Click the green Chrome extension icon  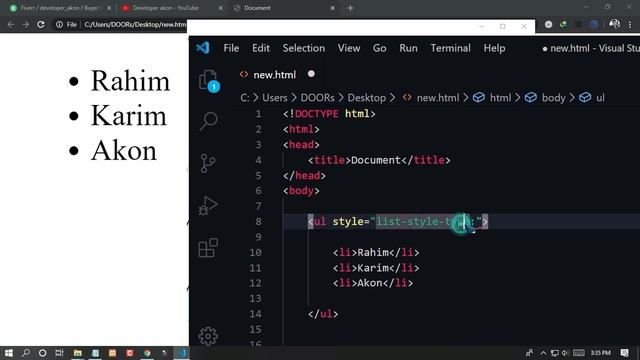[x=563, y=24]
